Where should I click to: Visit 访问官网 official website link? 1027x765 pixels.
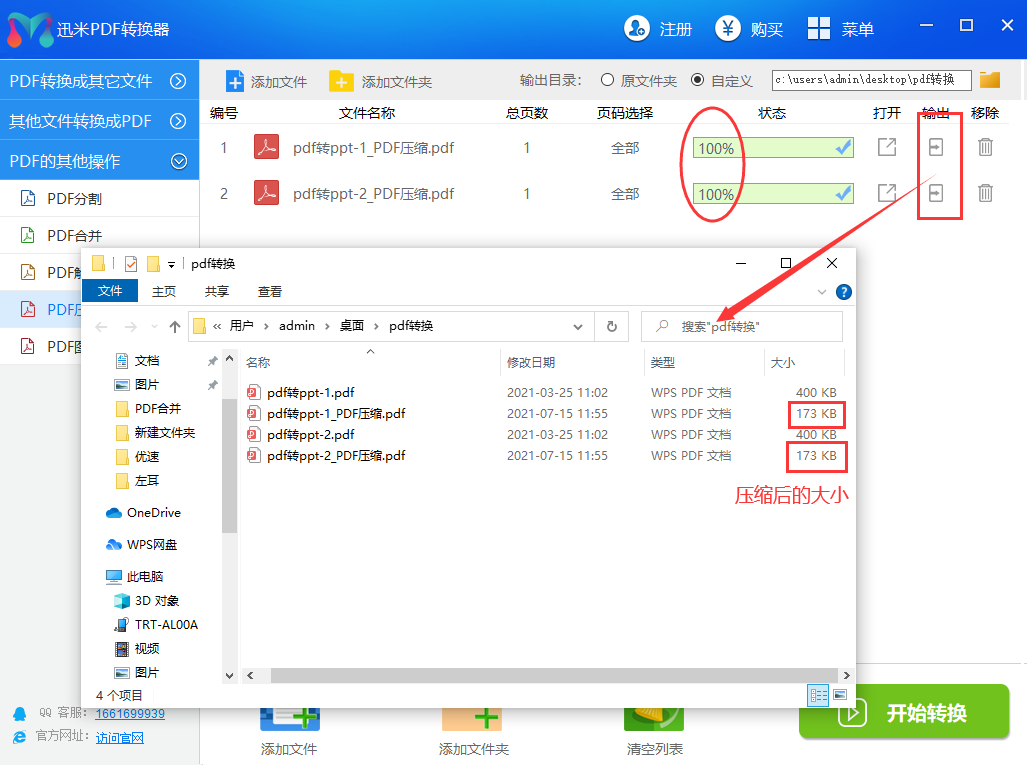pyautogui.click(x=120, y=738)
